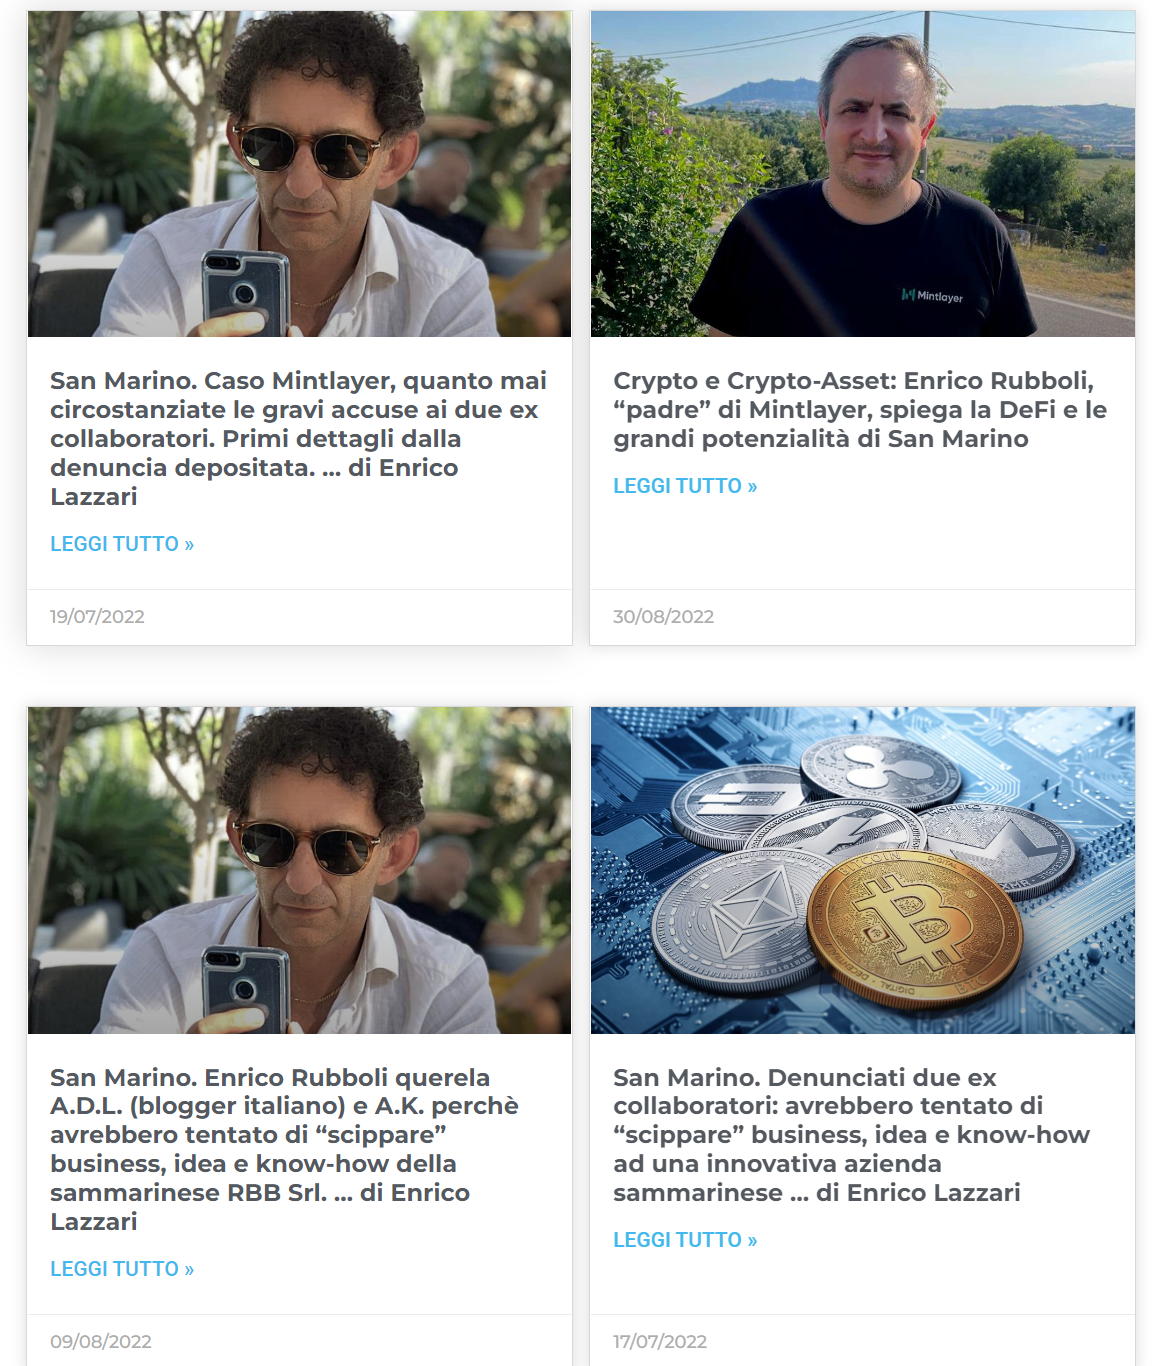The height and width of the screenshot is (1366, 1155).
Task: Click the cryptocurrency coins image
Action: 862,870
